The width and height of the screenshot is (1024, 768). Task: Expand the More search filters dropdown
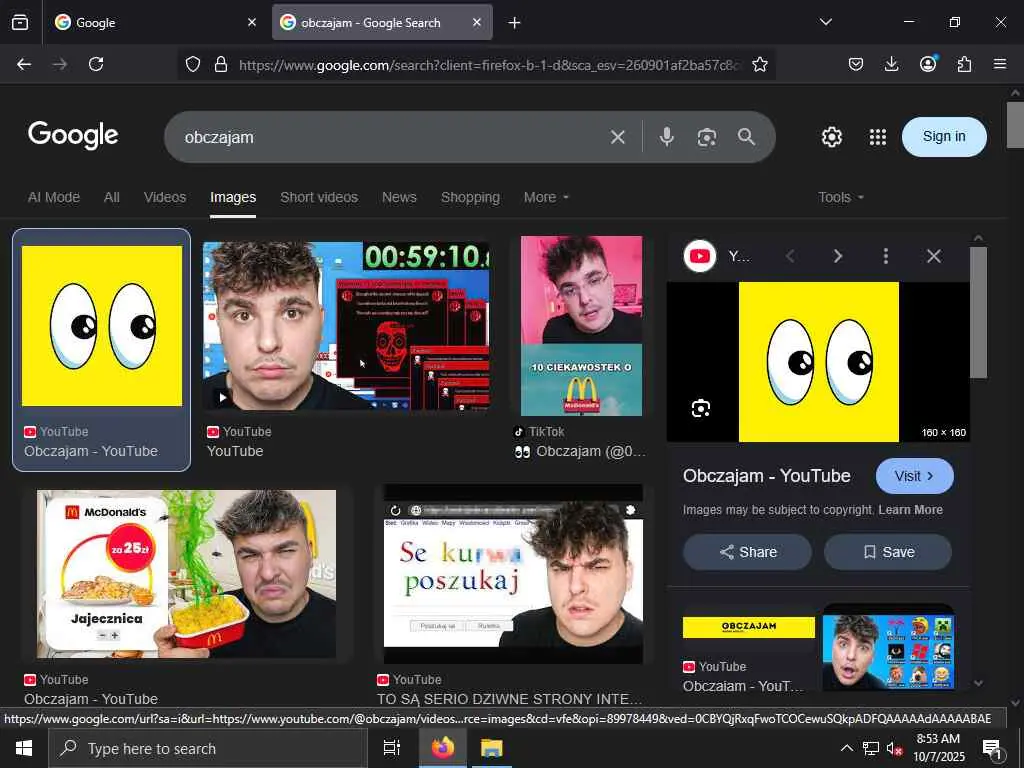[546, 197]
